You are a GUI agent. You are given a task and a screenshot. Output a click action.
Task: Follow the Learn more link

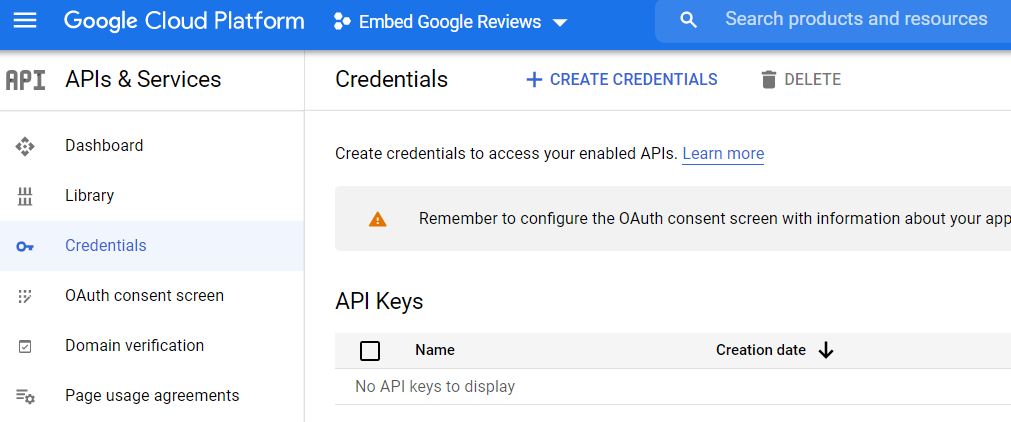[723, 154]
